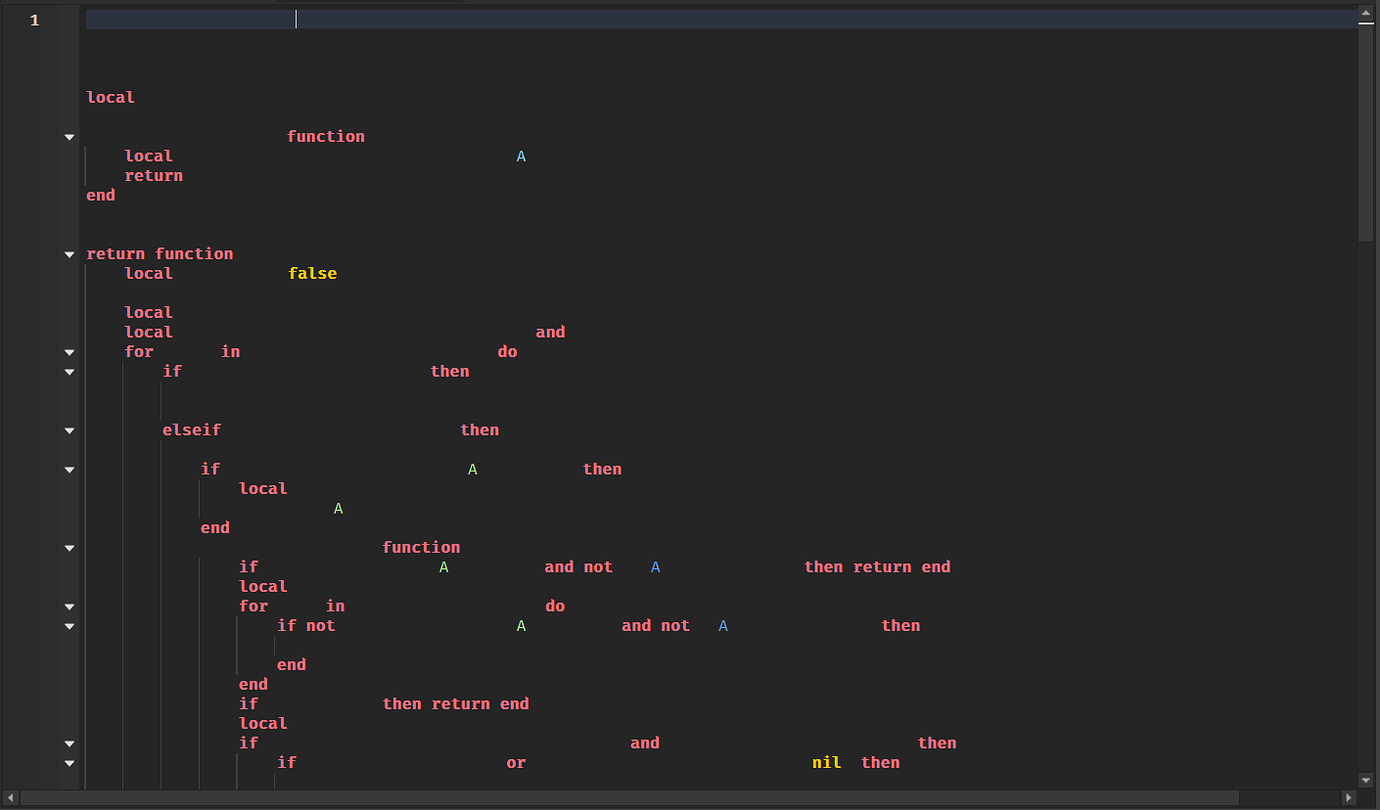Viewport: 1380px width, 810px height.
Task: Click the 'elseif' keyword
Action: coord(192,430)
